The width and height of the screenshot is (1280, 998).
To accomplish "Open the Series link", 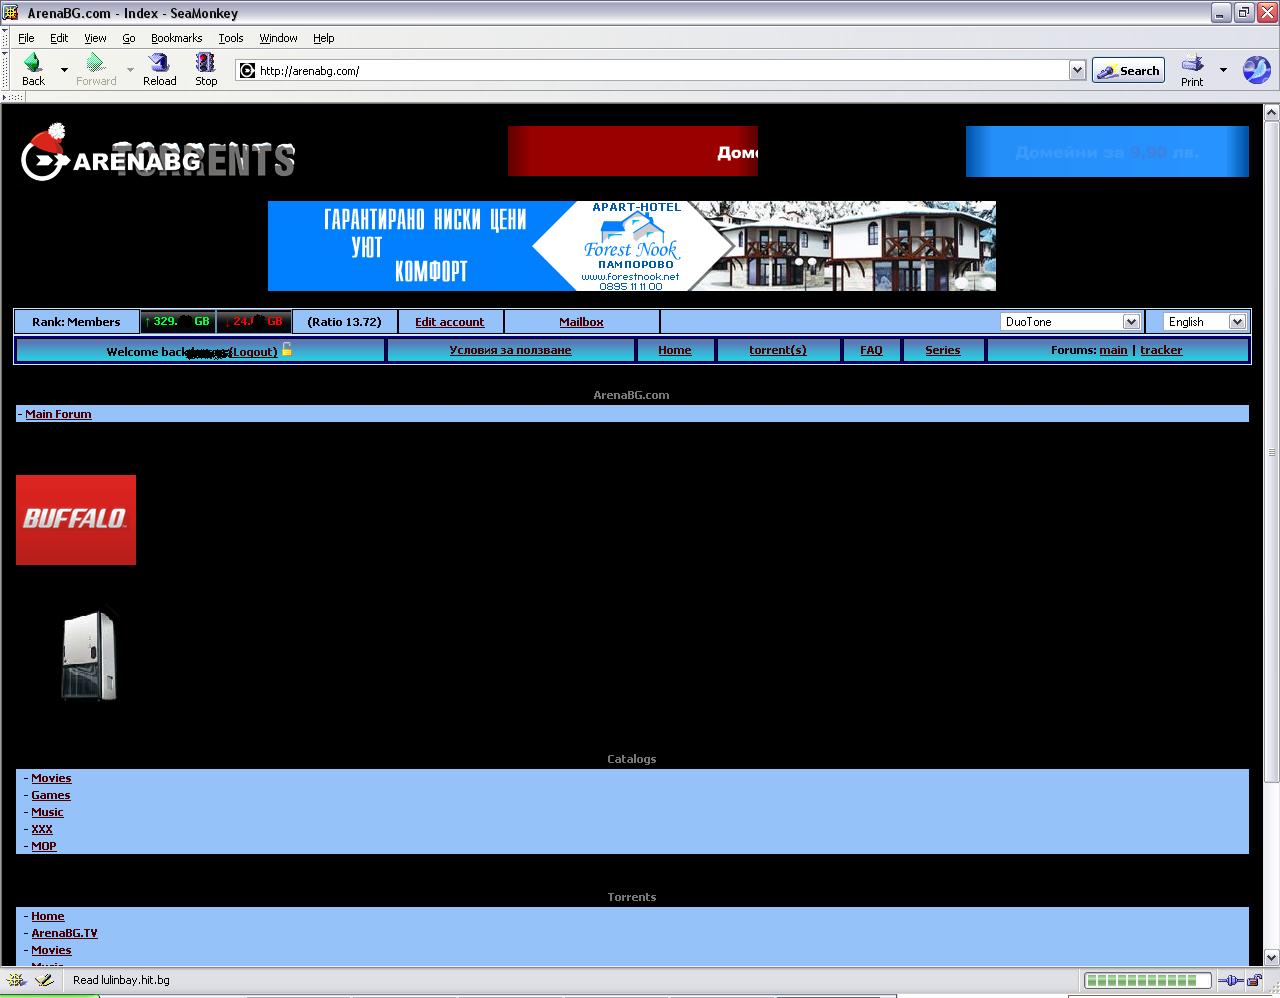I will tap(942, 350).
